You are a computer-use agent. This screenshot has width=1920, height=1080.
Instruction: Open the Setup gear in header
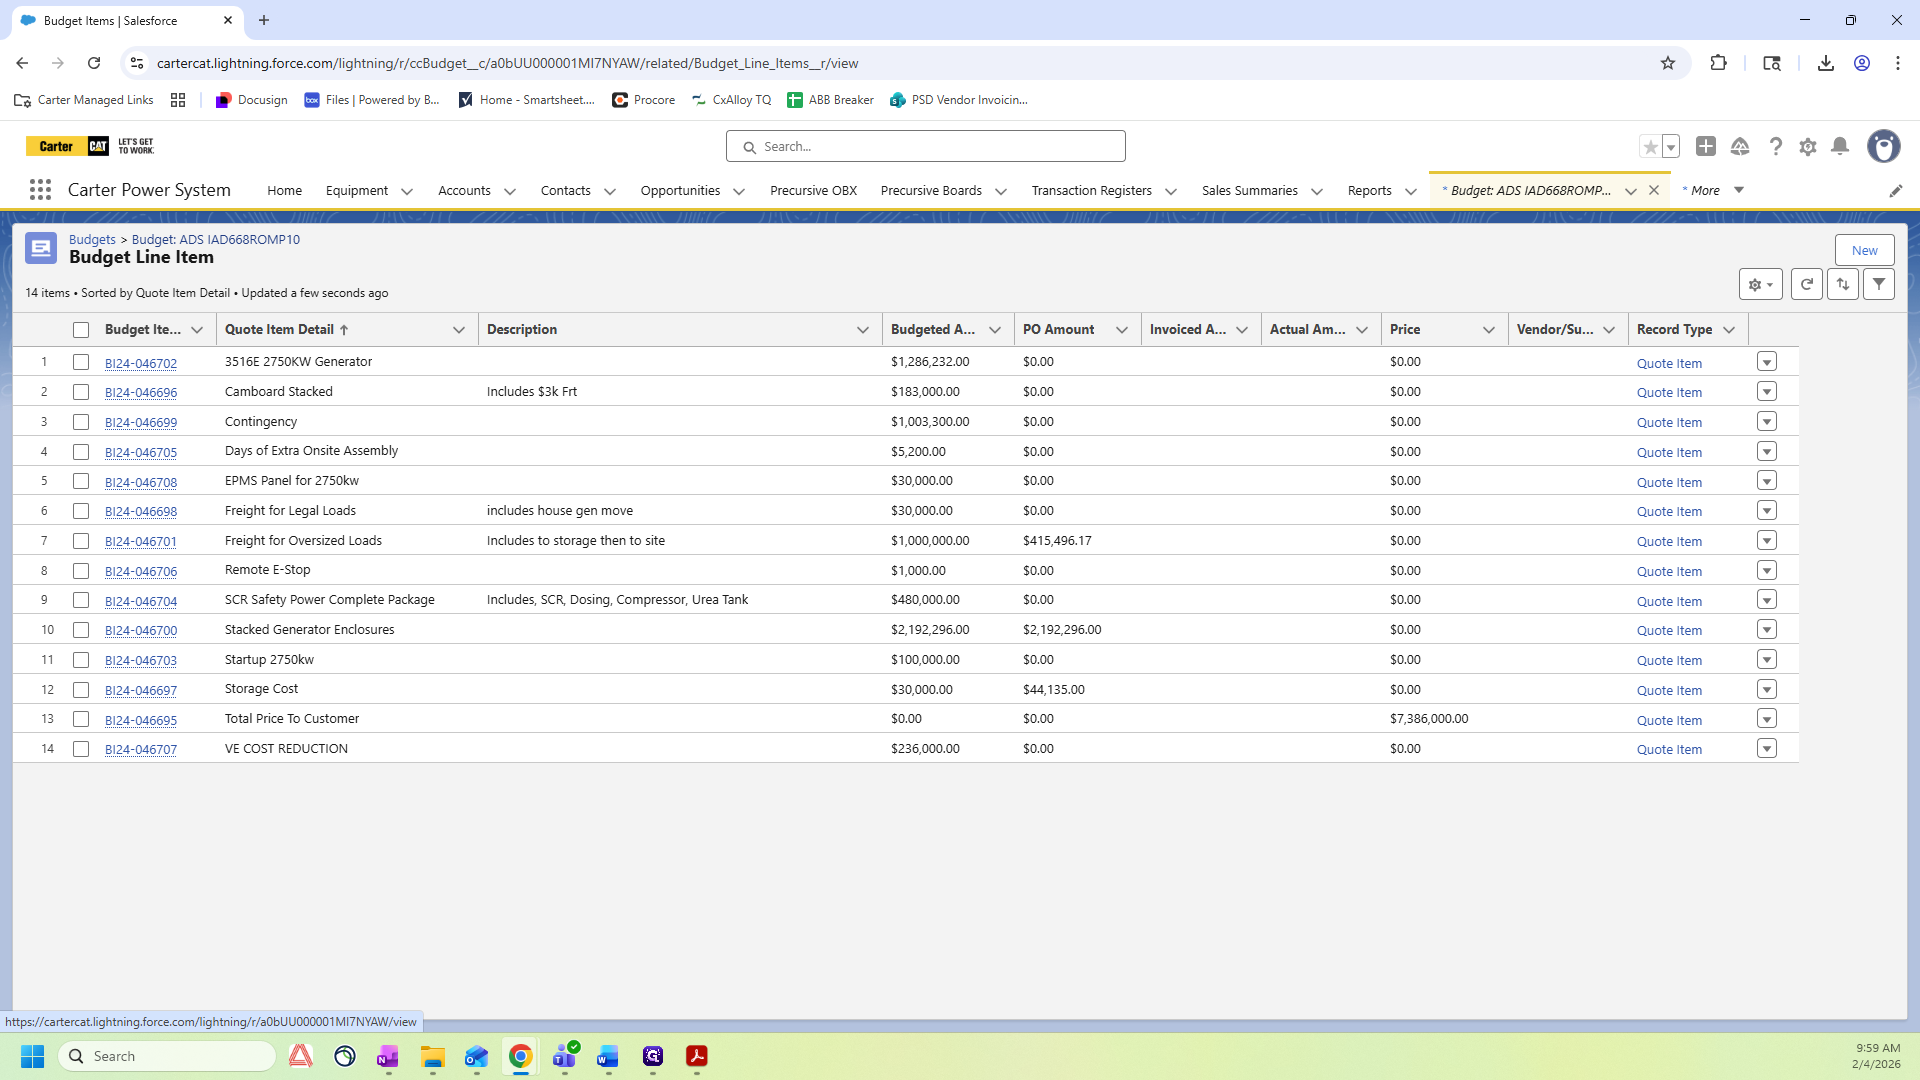tap(1808, 147)
